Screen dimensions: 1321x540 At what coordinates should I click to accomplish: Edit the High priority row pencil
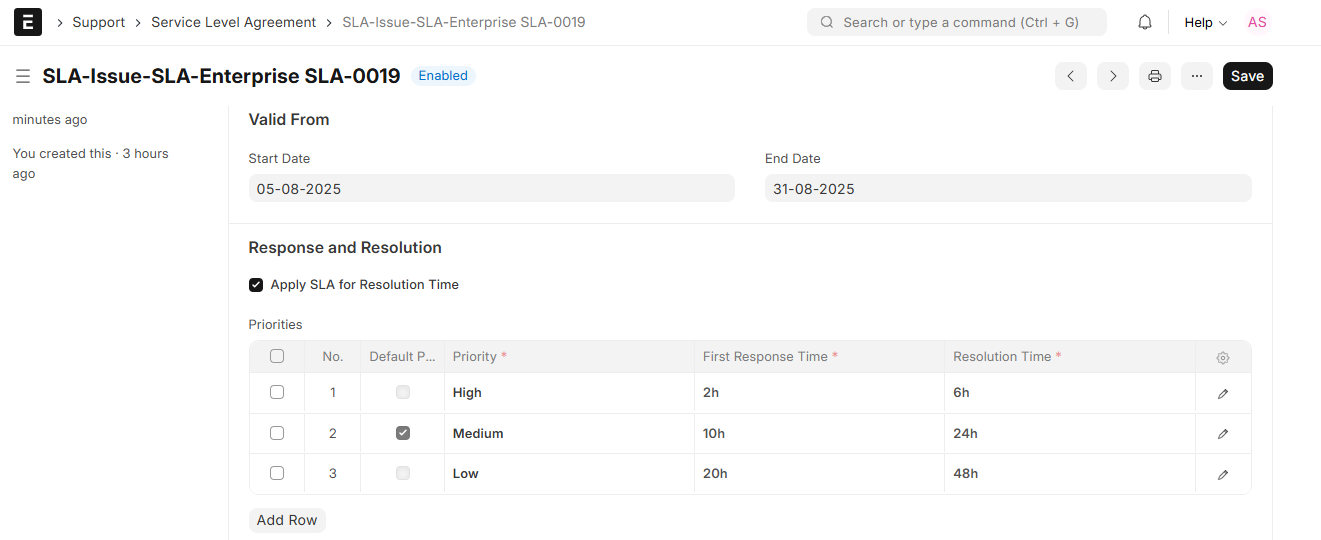[1223, 394]
